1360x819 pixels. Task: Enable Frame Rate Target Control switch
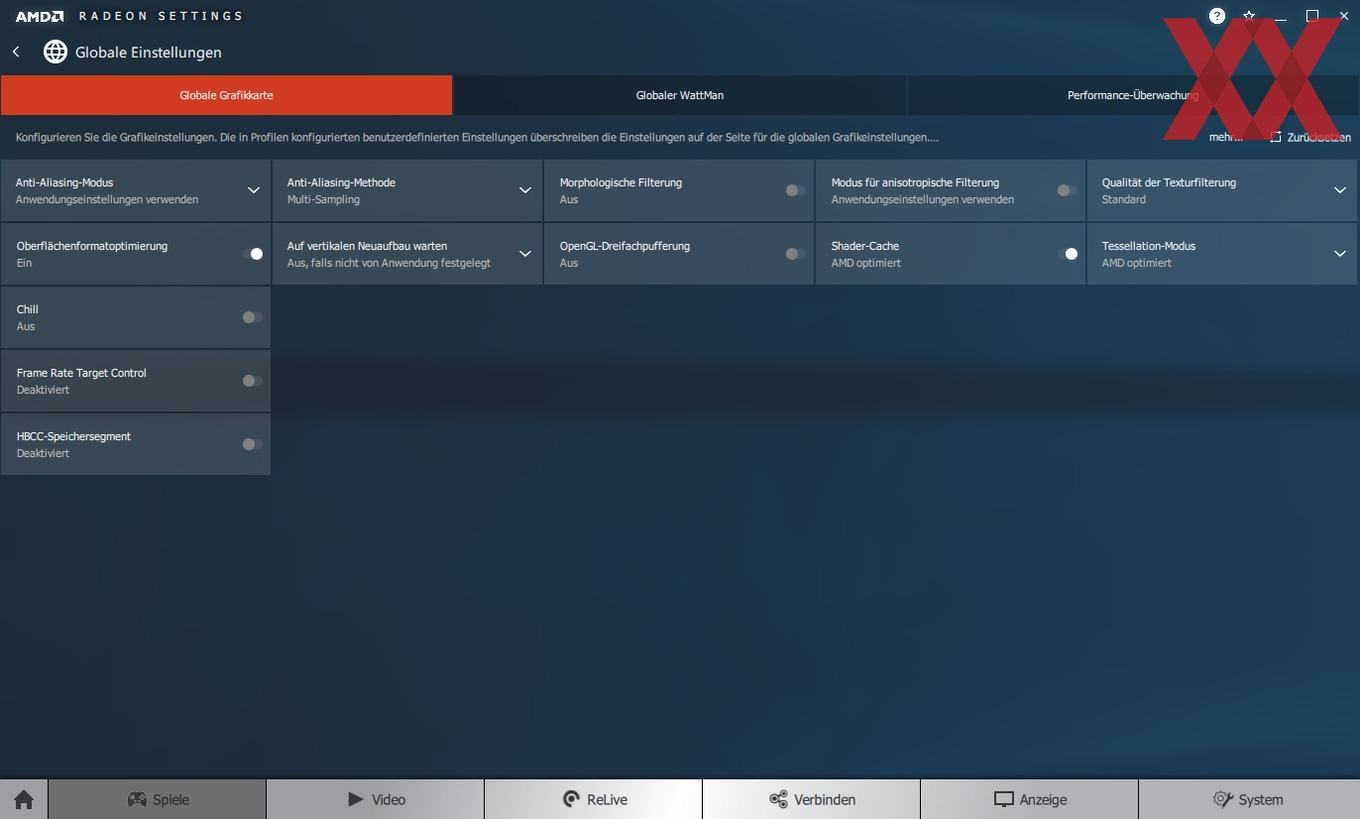pos(252,381)
